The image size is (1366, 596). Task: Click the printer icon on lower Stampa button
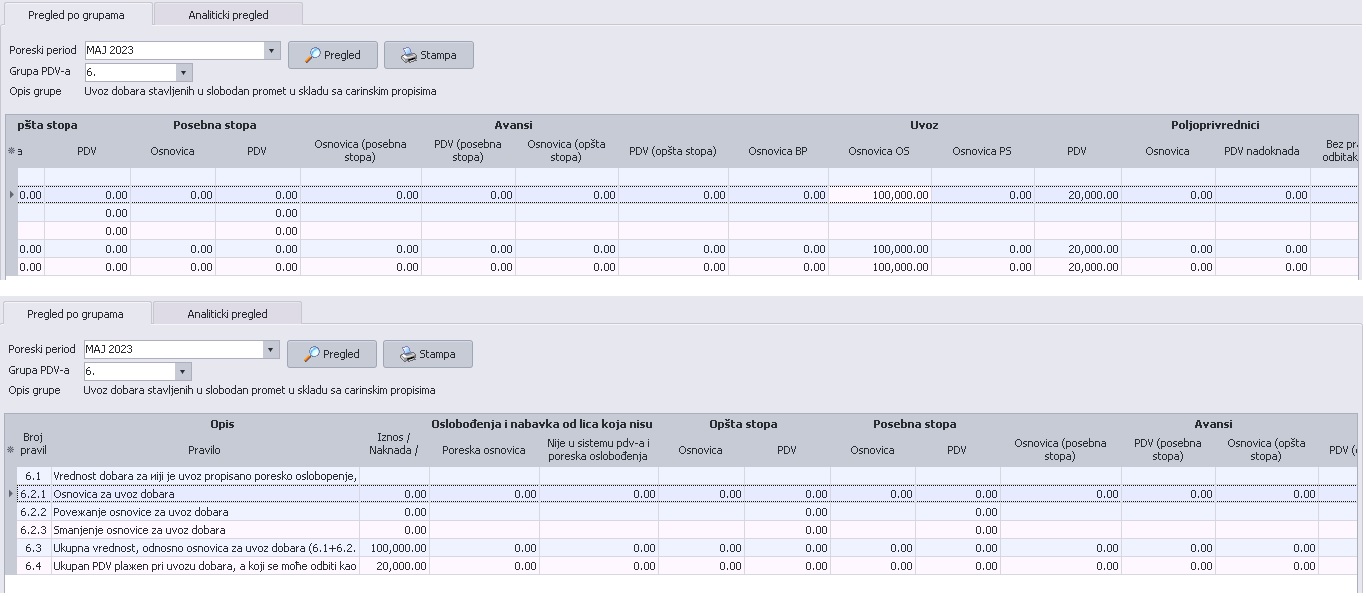click(x=408, y=355)
